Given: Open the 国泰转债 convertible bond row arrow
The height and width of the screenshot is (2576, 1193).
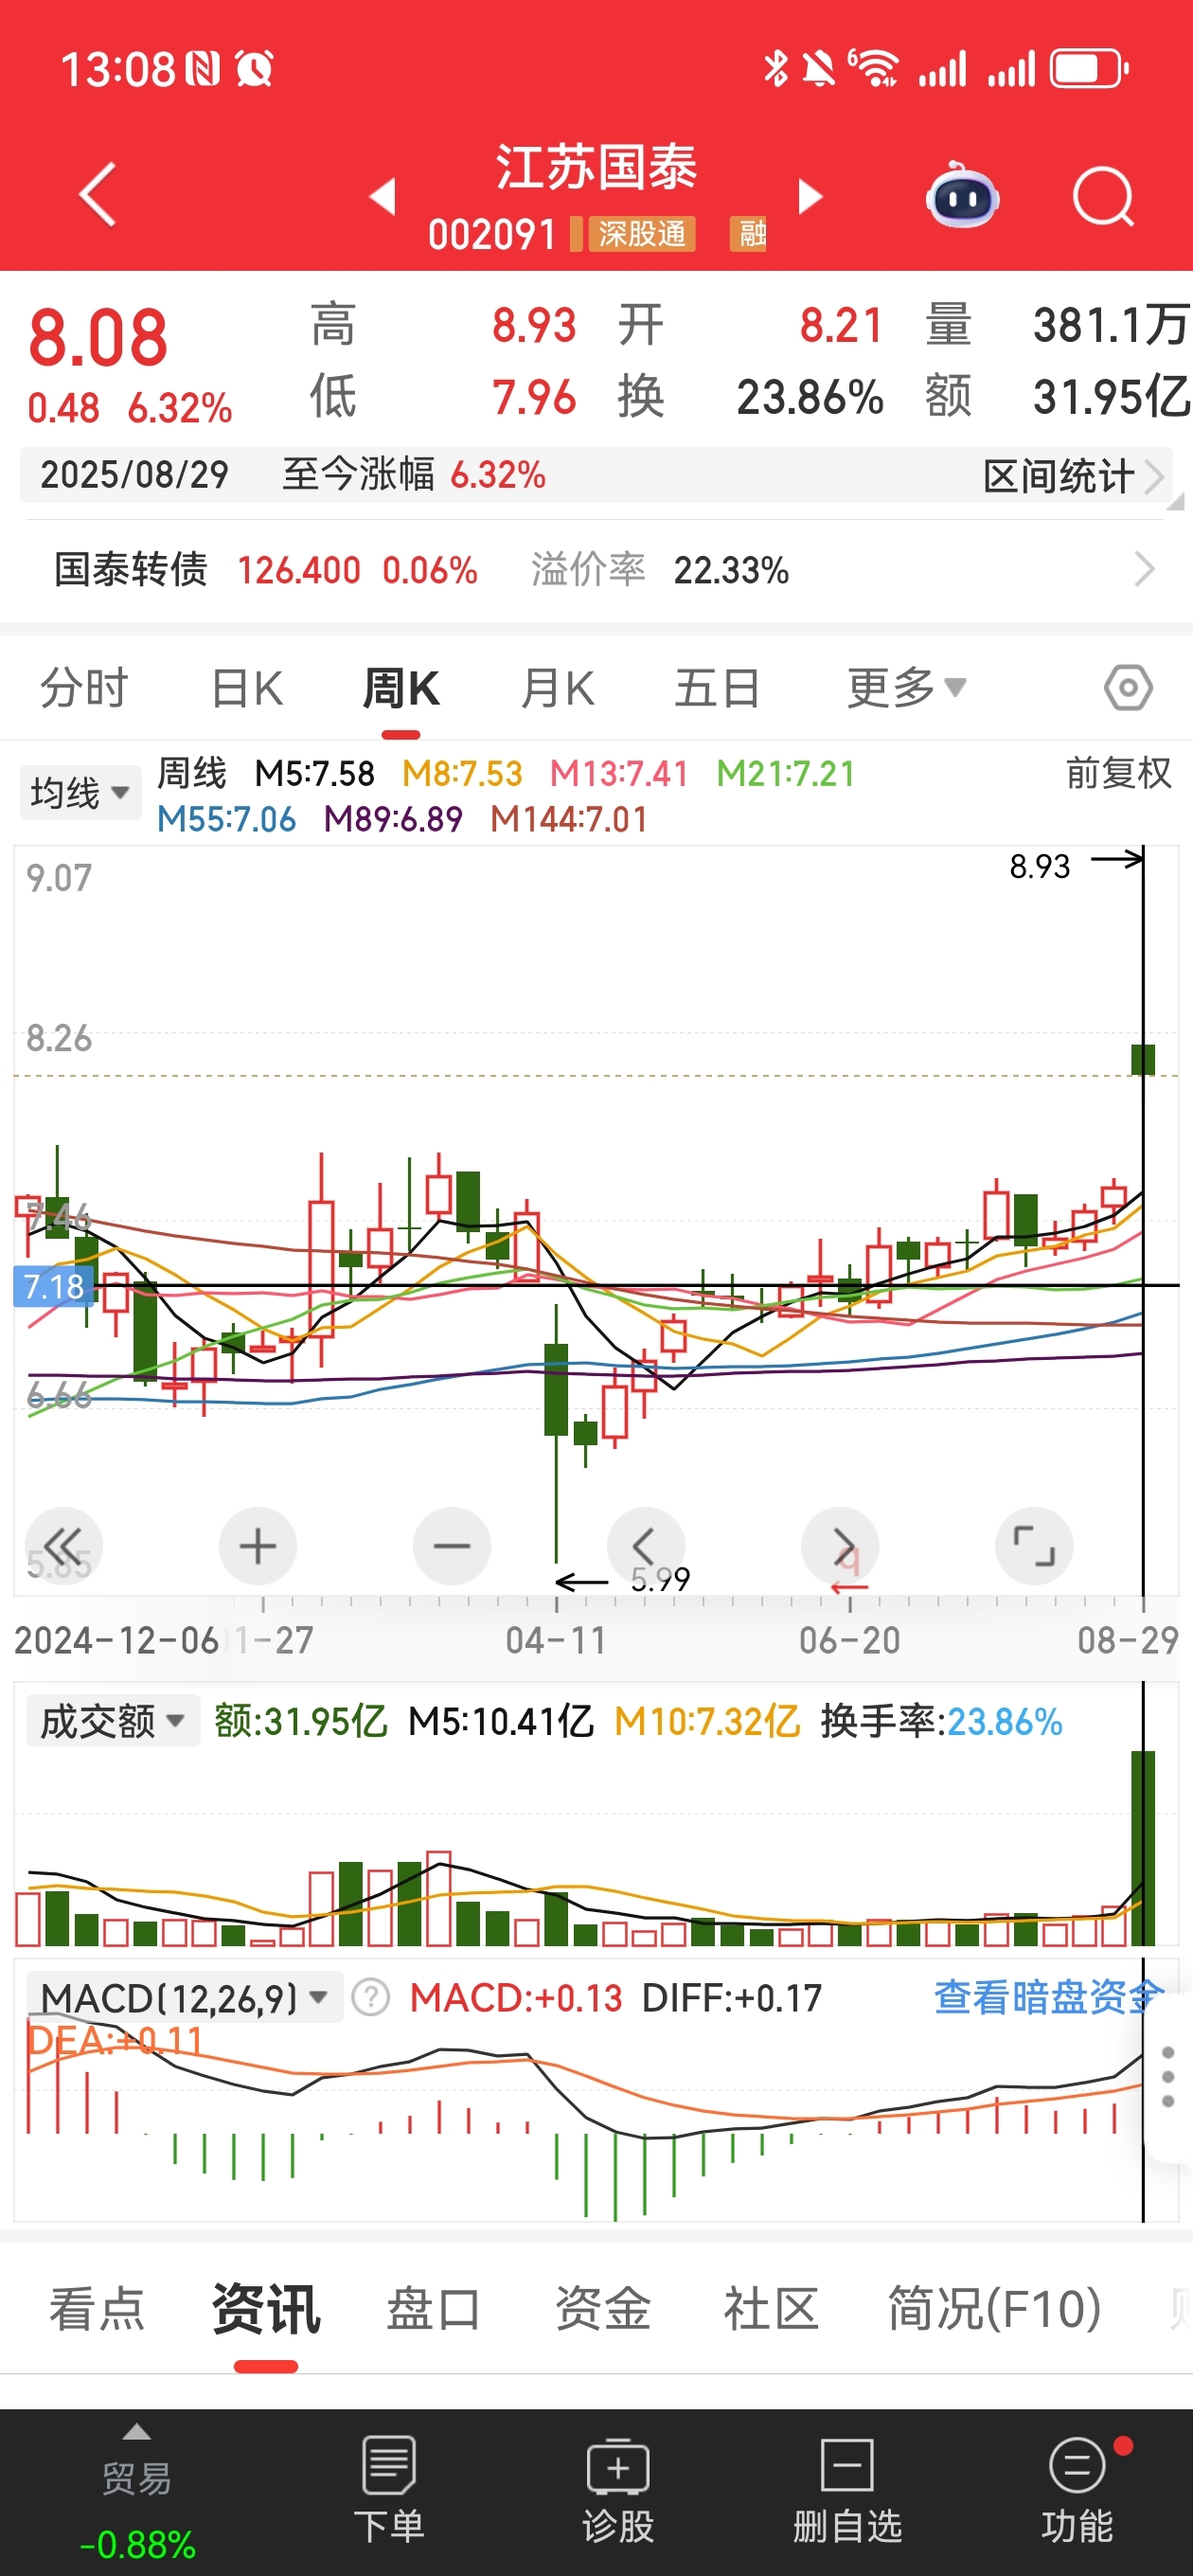Looking at the screenshot, I should coord(1145,570).
